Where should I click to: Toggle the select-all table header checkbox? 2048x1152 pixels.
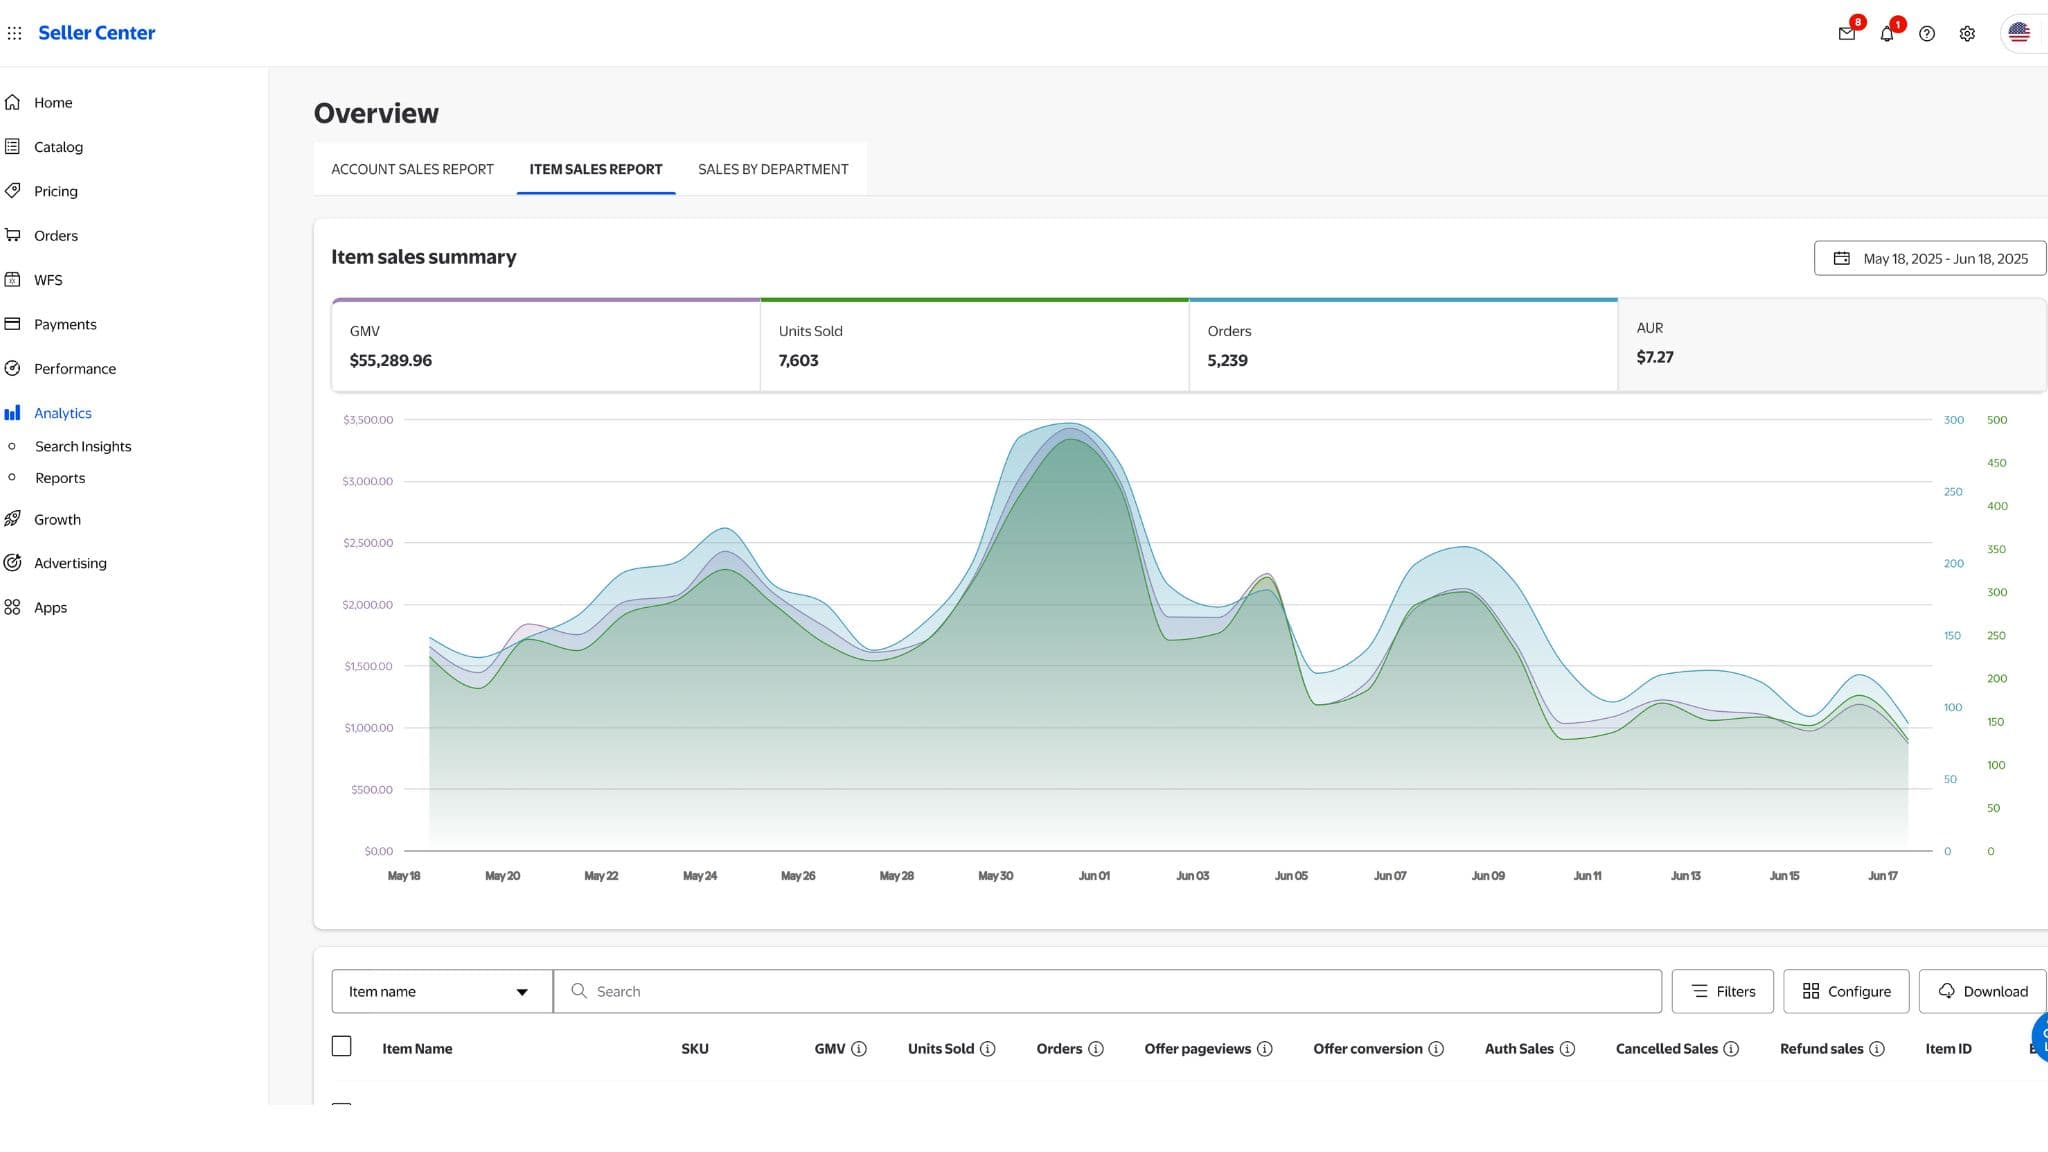[341, 1046]
